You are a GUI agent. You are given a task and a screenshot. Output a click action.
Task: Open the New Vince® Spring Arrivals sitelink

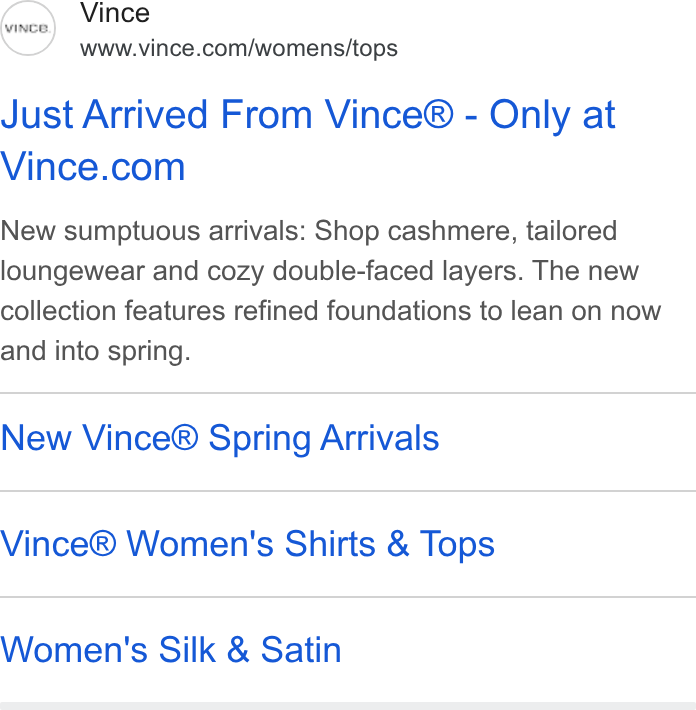220,438
